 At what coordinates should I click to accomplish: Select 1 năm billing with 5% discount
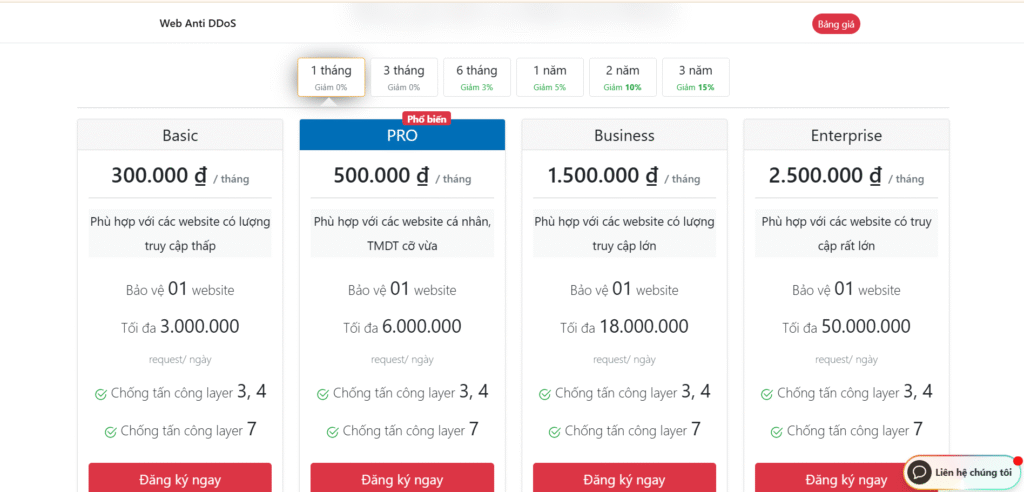point(549,77)
